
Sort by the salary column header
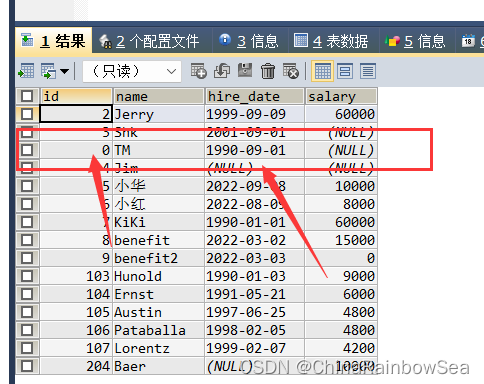[x=341, y=96]
